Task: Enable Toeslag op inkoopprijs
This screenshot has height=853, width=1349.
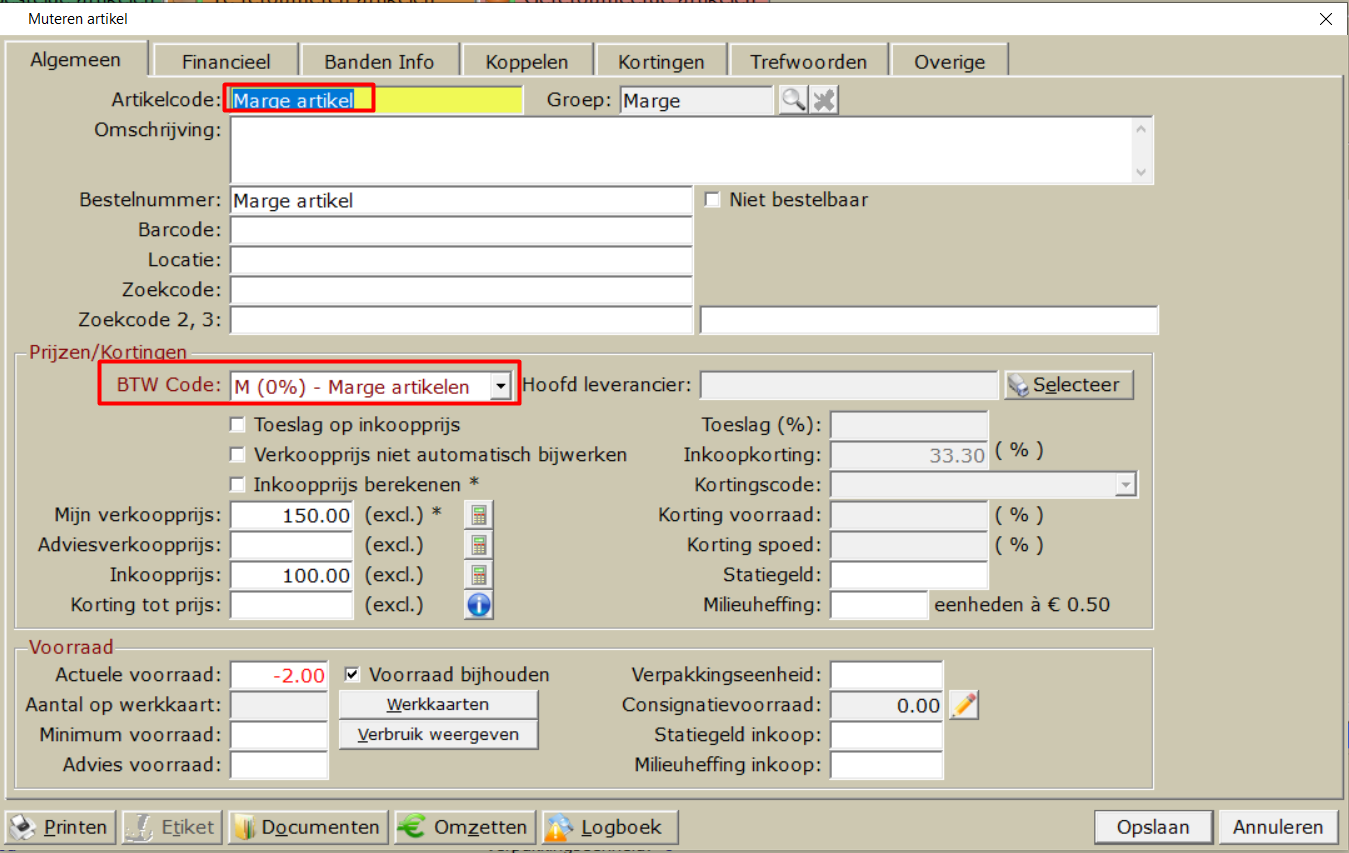Action: point(237,424)
